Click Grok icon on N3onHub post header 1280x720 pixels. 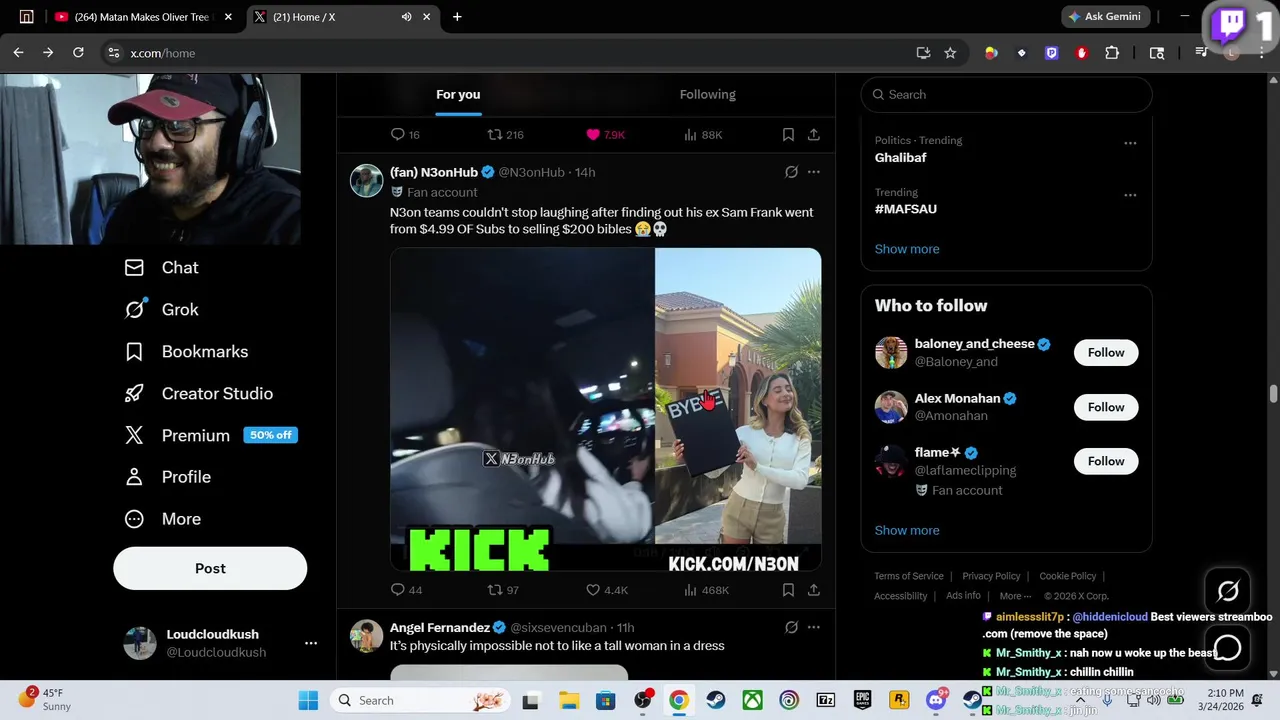[x=791, y=172]
